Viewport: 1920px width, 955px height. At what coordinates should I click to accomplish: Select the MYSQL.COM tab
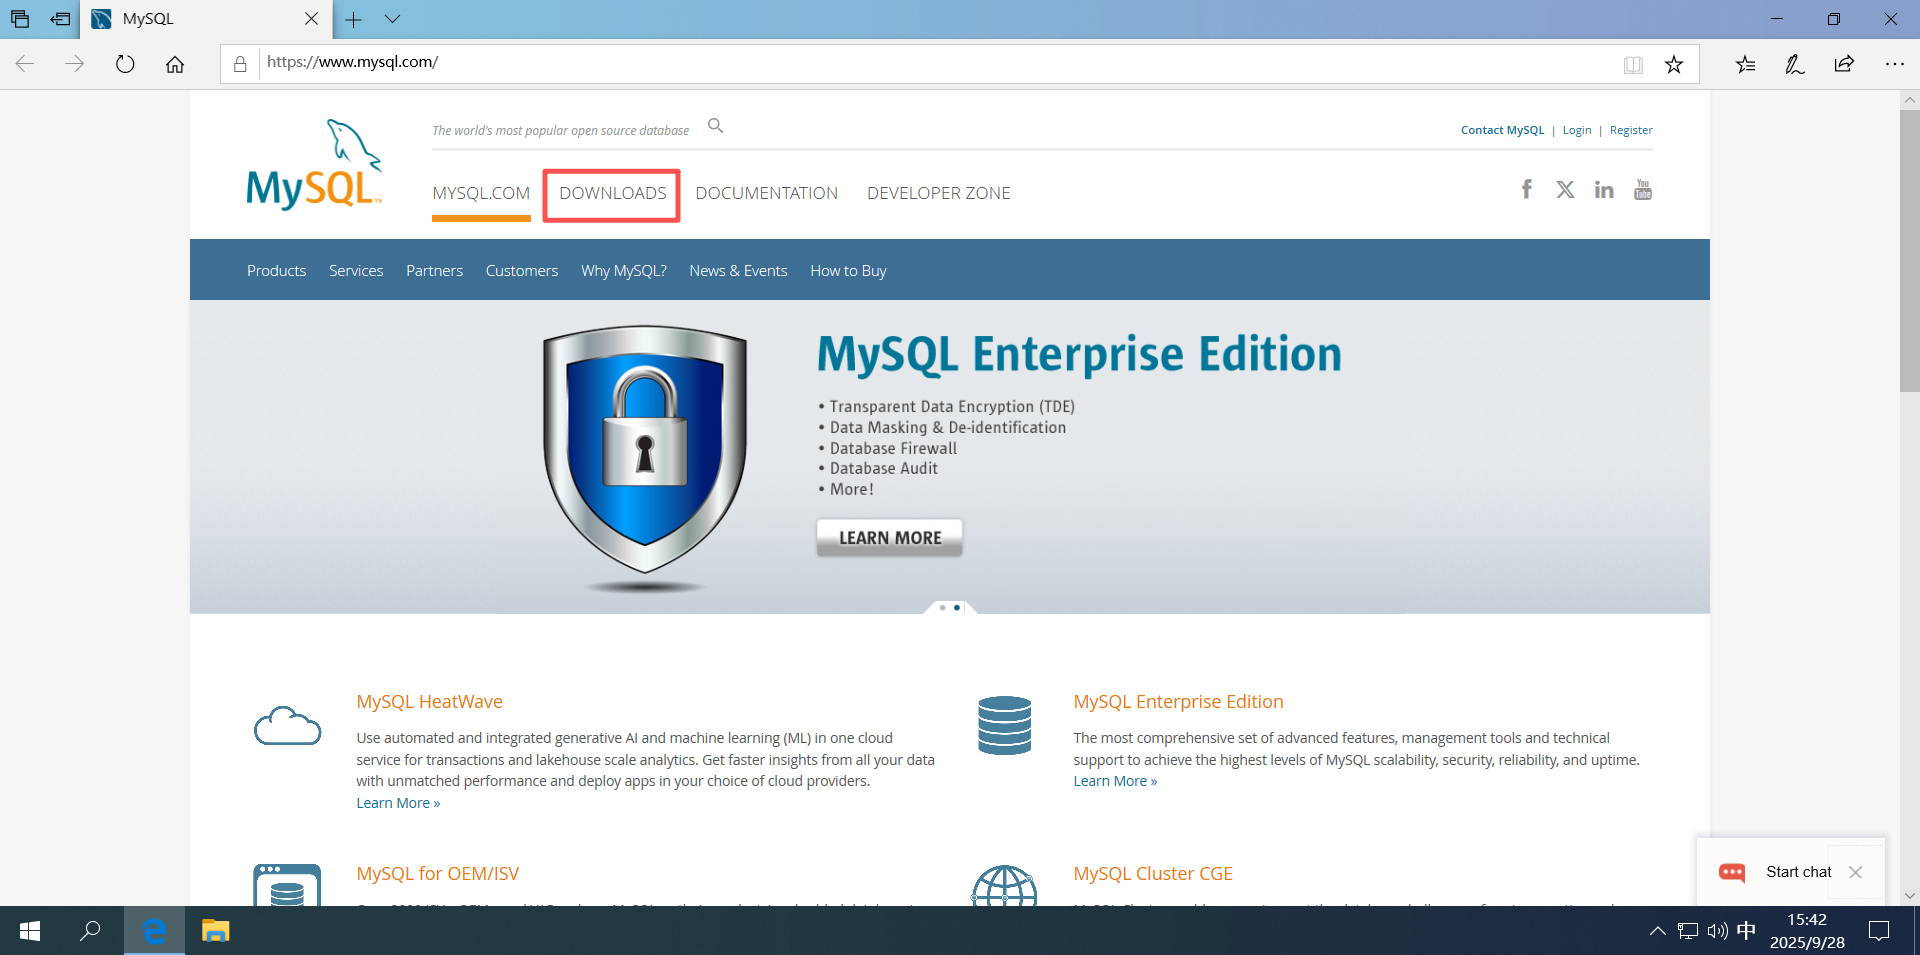click(x=481, y=193)
